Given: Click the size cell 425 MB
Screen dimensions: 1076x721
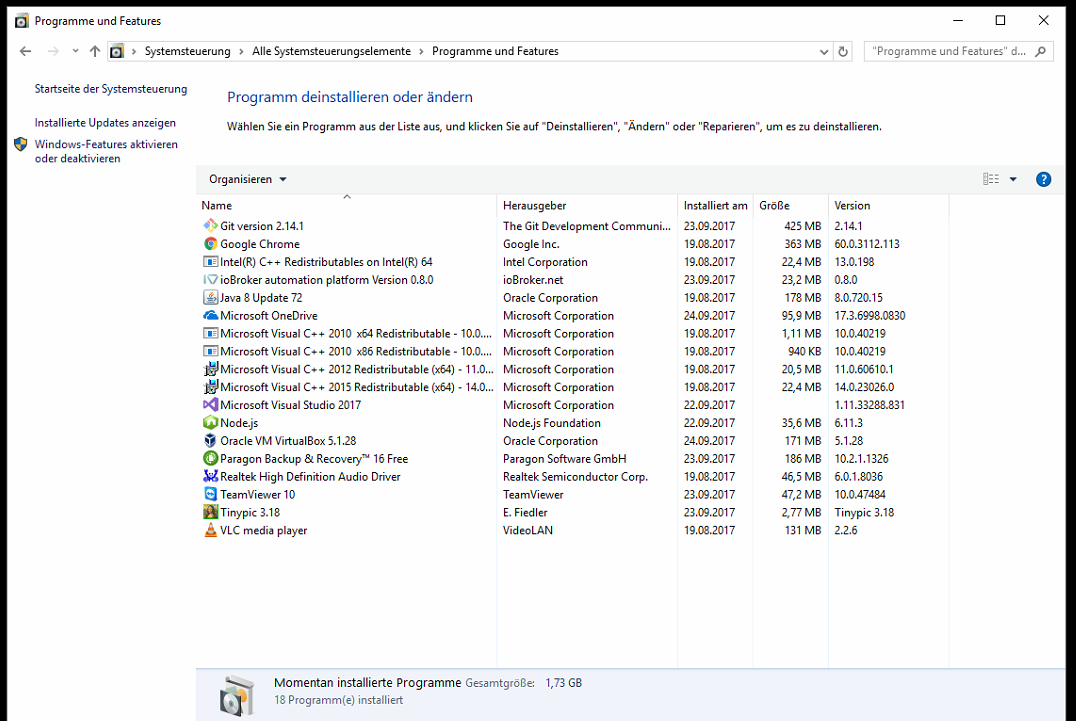Looking at the screenshot, I should pos(803,226).
